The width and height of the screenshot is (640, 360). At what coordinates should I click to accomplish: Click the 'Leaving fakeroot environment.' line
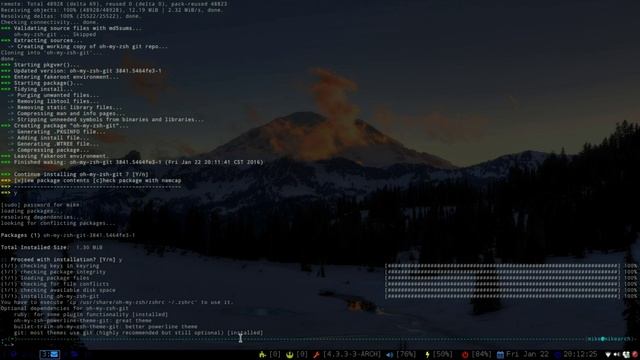pyautogui.click(x=55, y=156)
